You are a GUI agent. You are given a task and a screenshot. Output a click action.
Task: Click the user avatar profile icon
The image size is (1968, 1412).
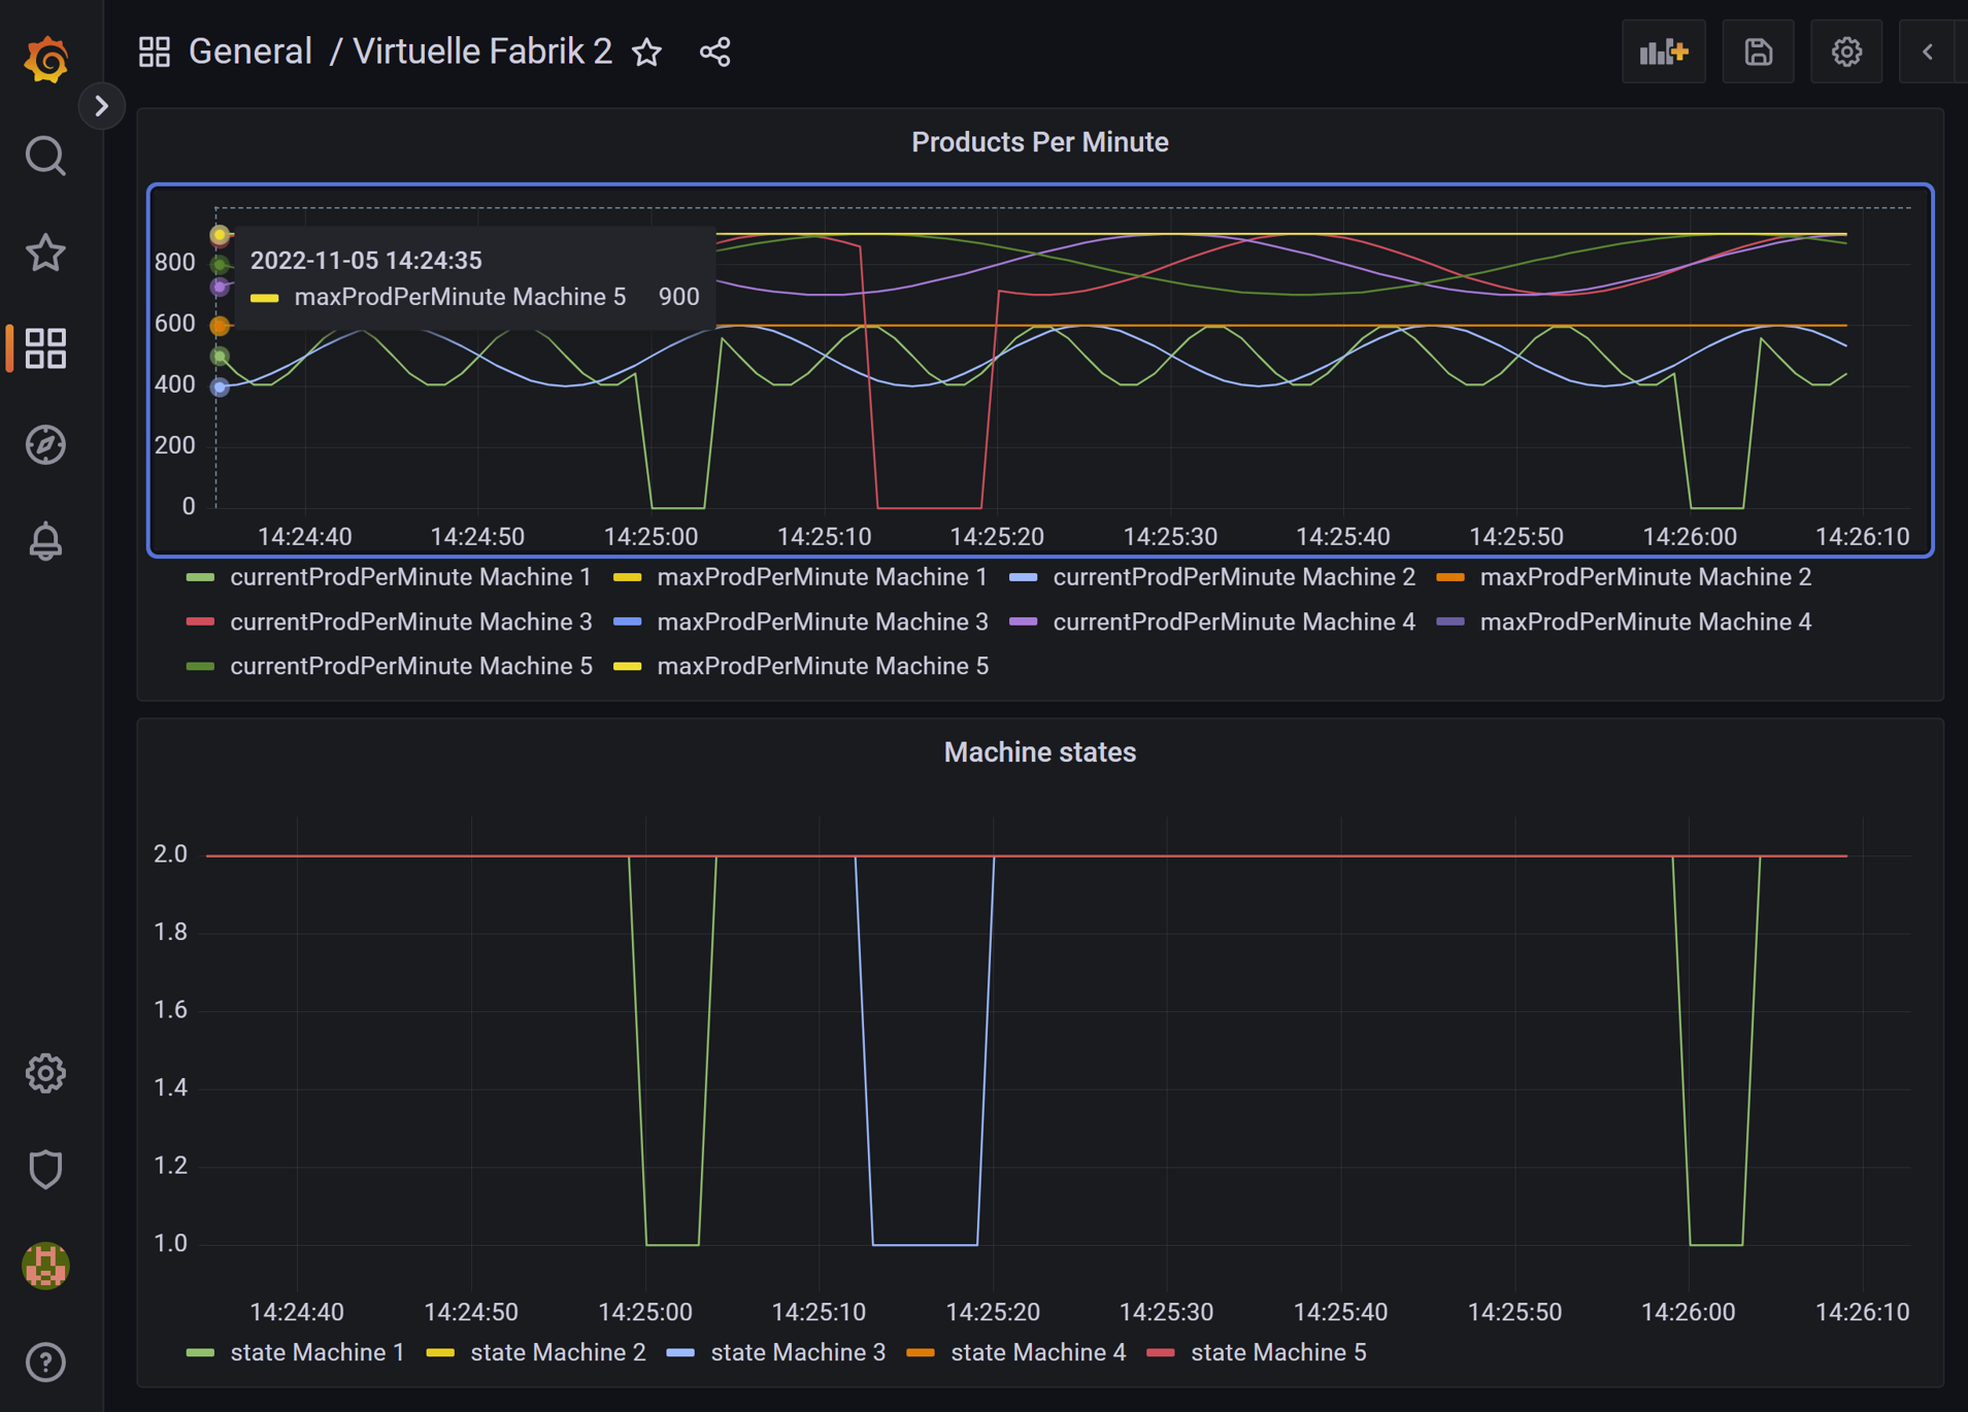tap(46, 1265)
